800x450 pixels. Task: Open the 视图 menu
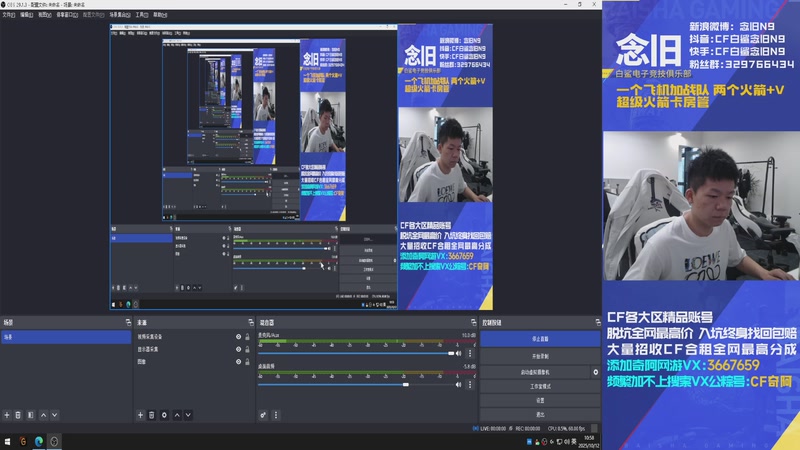pyautogui.click(x=45, y=15)
